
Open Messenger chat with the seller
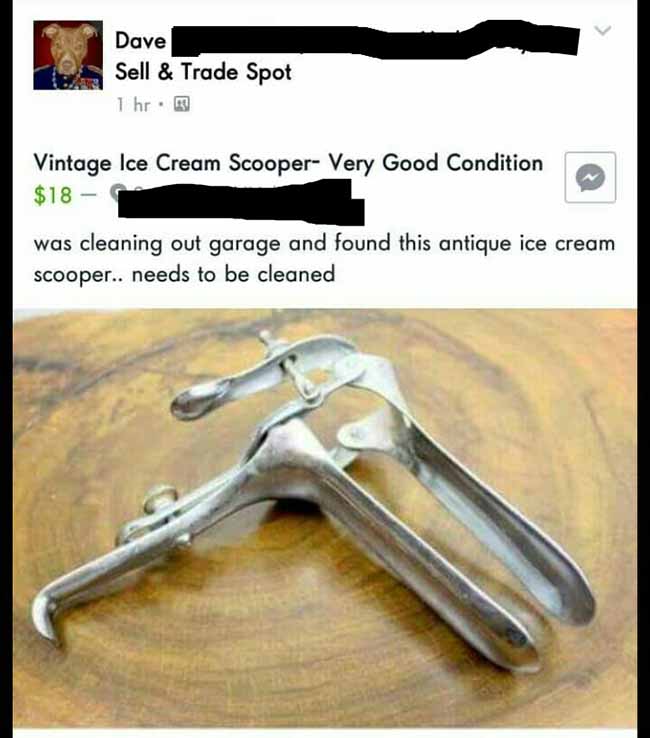590,177
